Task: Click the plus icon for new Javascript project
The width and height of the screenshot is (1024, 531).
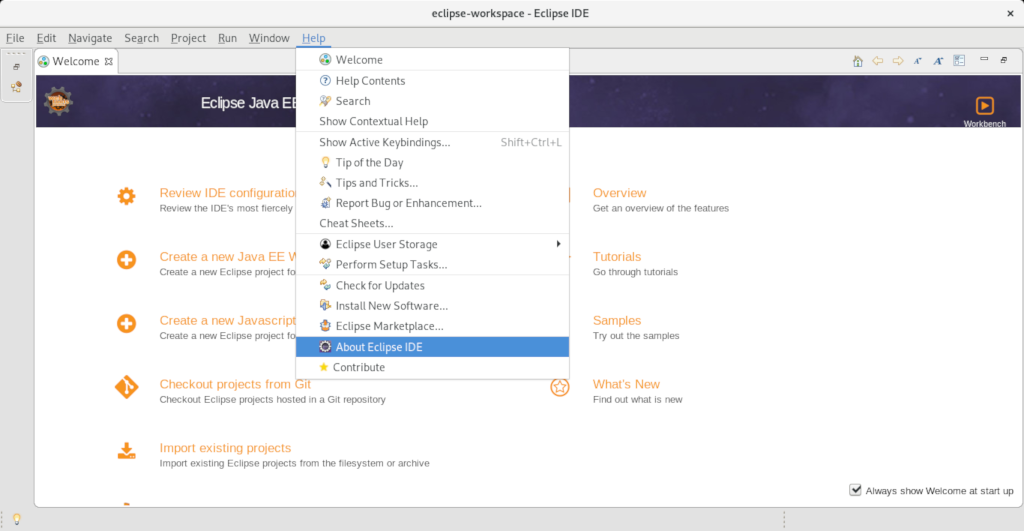Action: pos(127,323)
